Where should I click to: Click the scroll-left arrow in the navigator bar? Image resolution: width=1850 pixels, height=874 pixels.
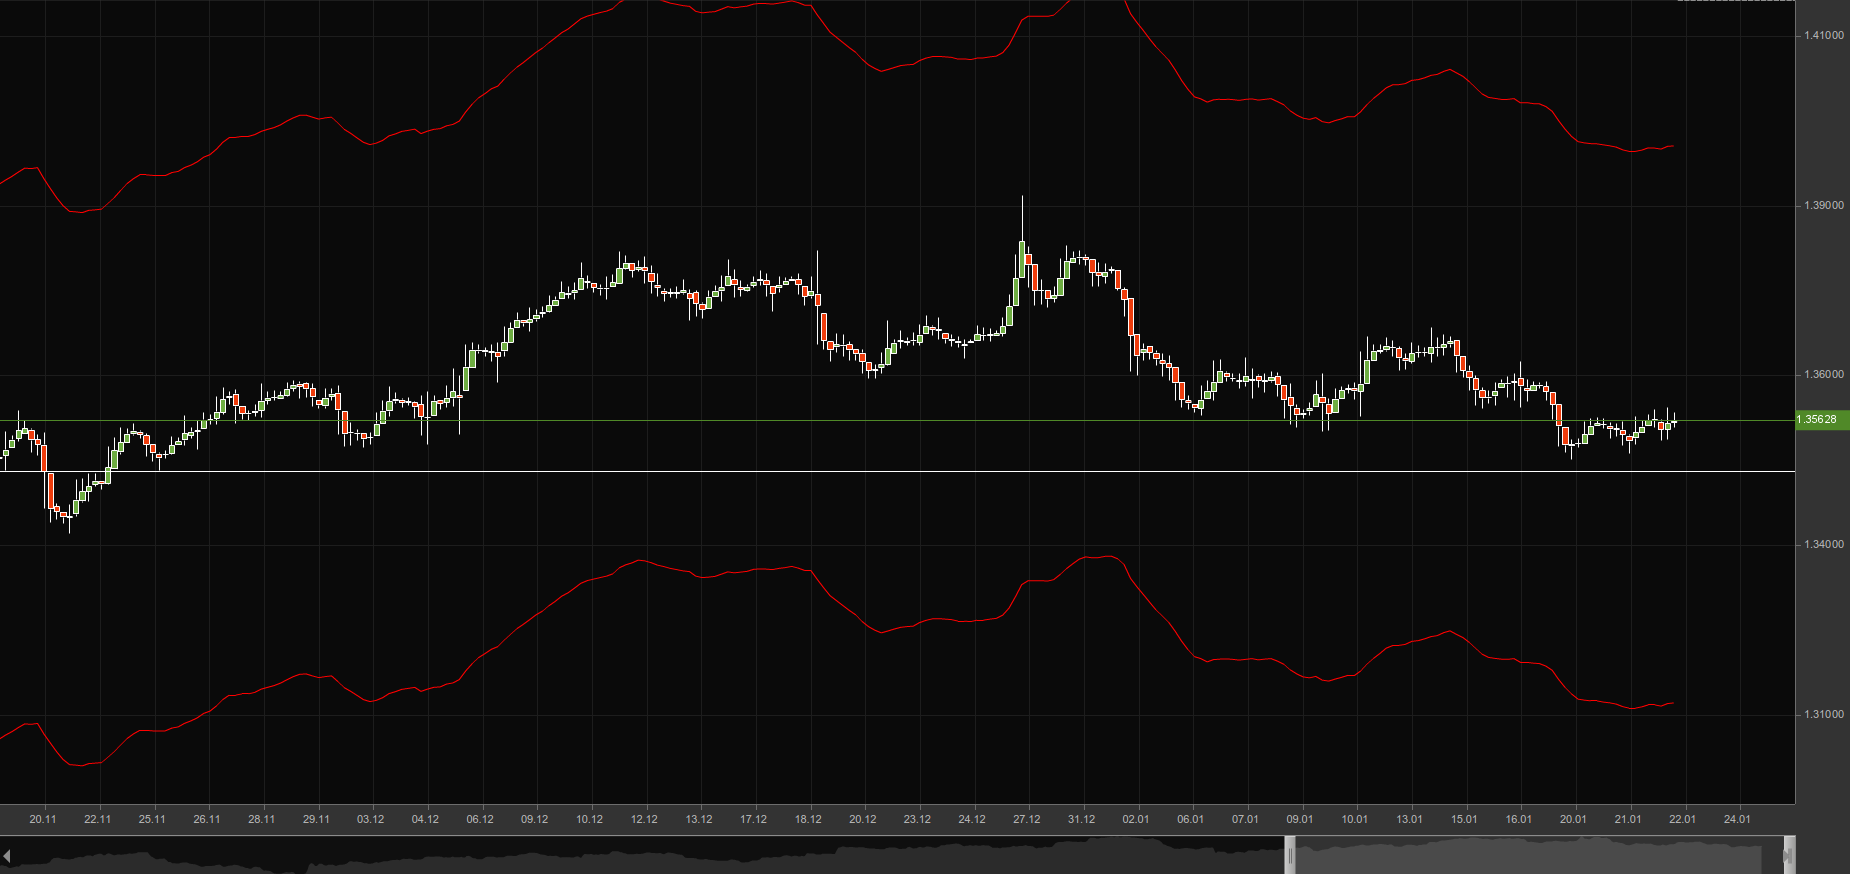click(7, 856)
